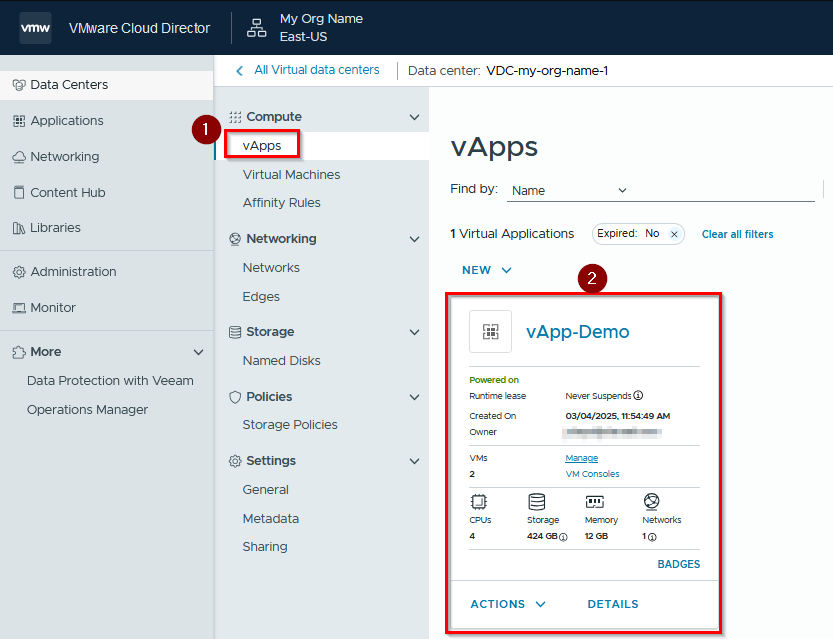The height and width of the screenshot is (639, 833).
Task: Click Clear all filters
Action: coord(737,234)
